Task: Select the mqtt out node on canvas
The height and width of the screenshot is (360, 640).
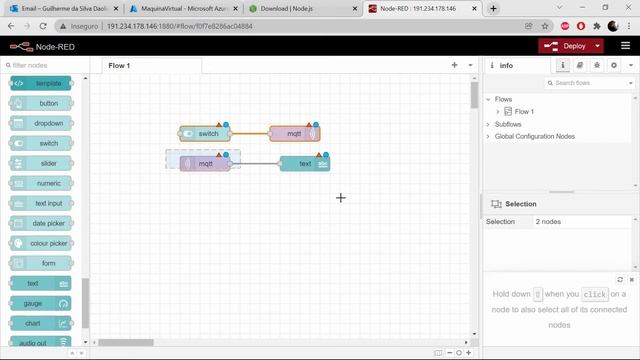Action: (295, 134)
